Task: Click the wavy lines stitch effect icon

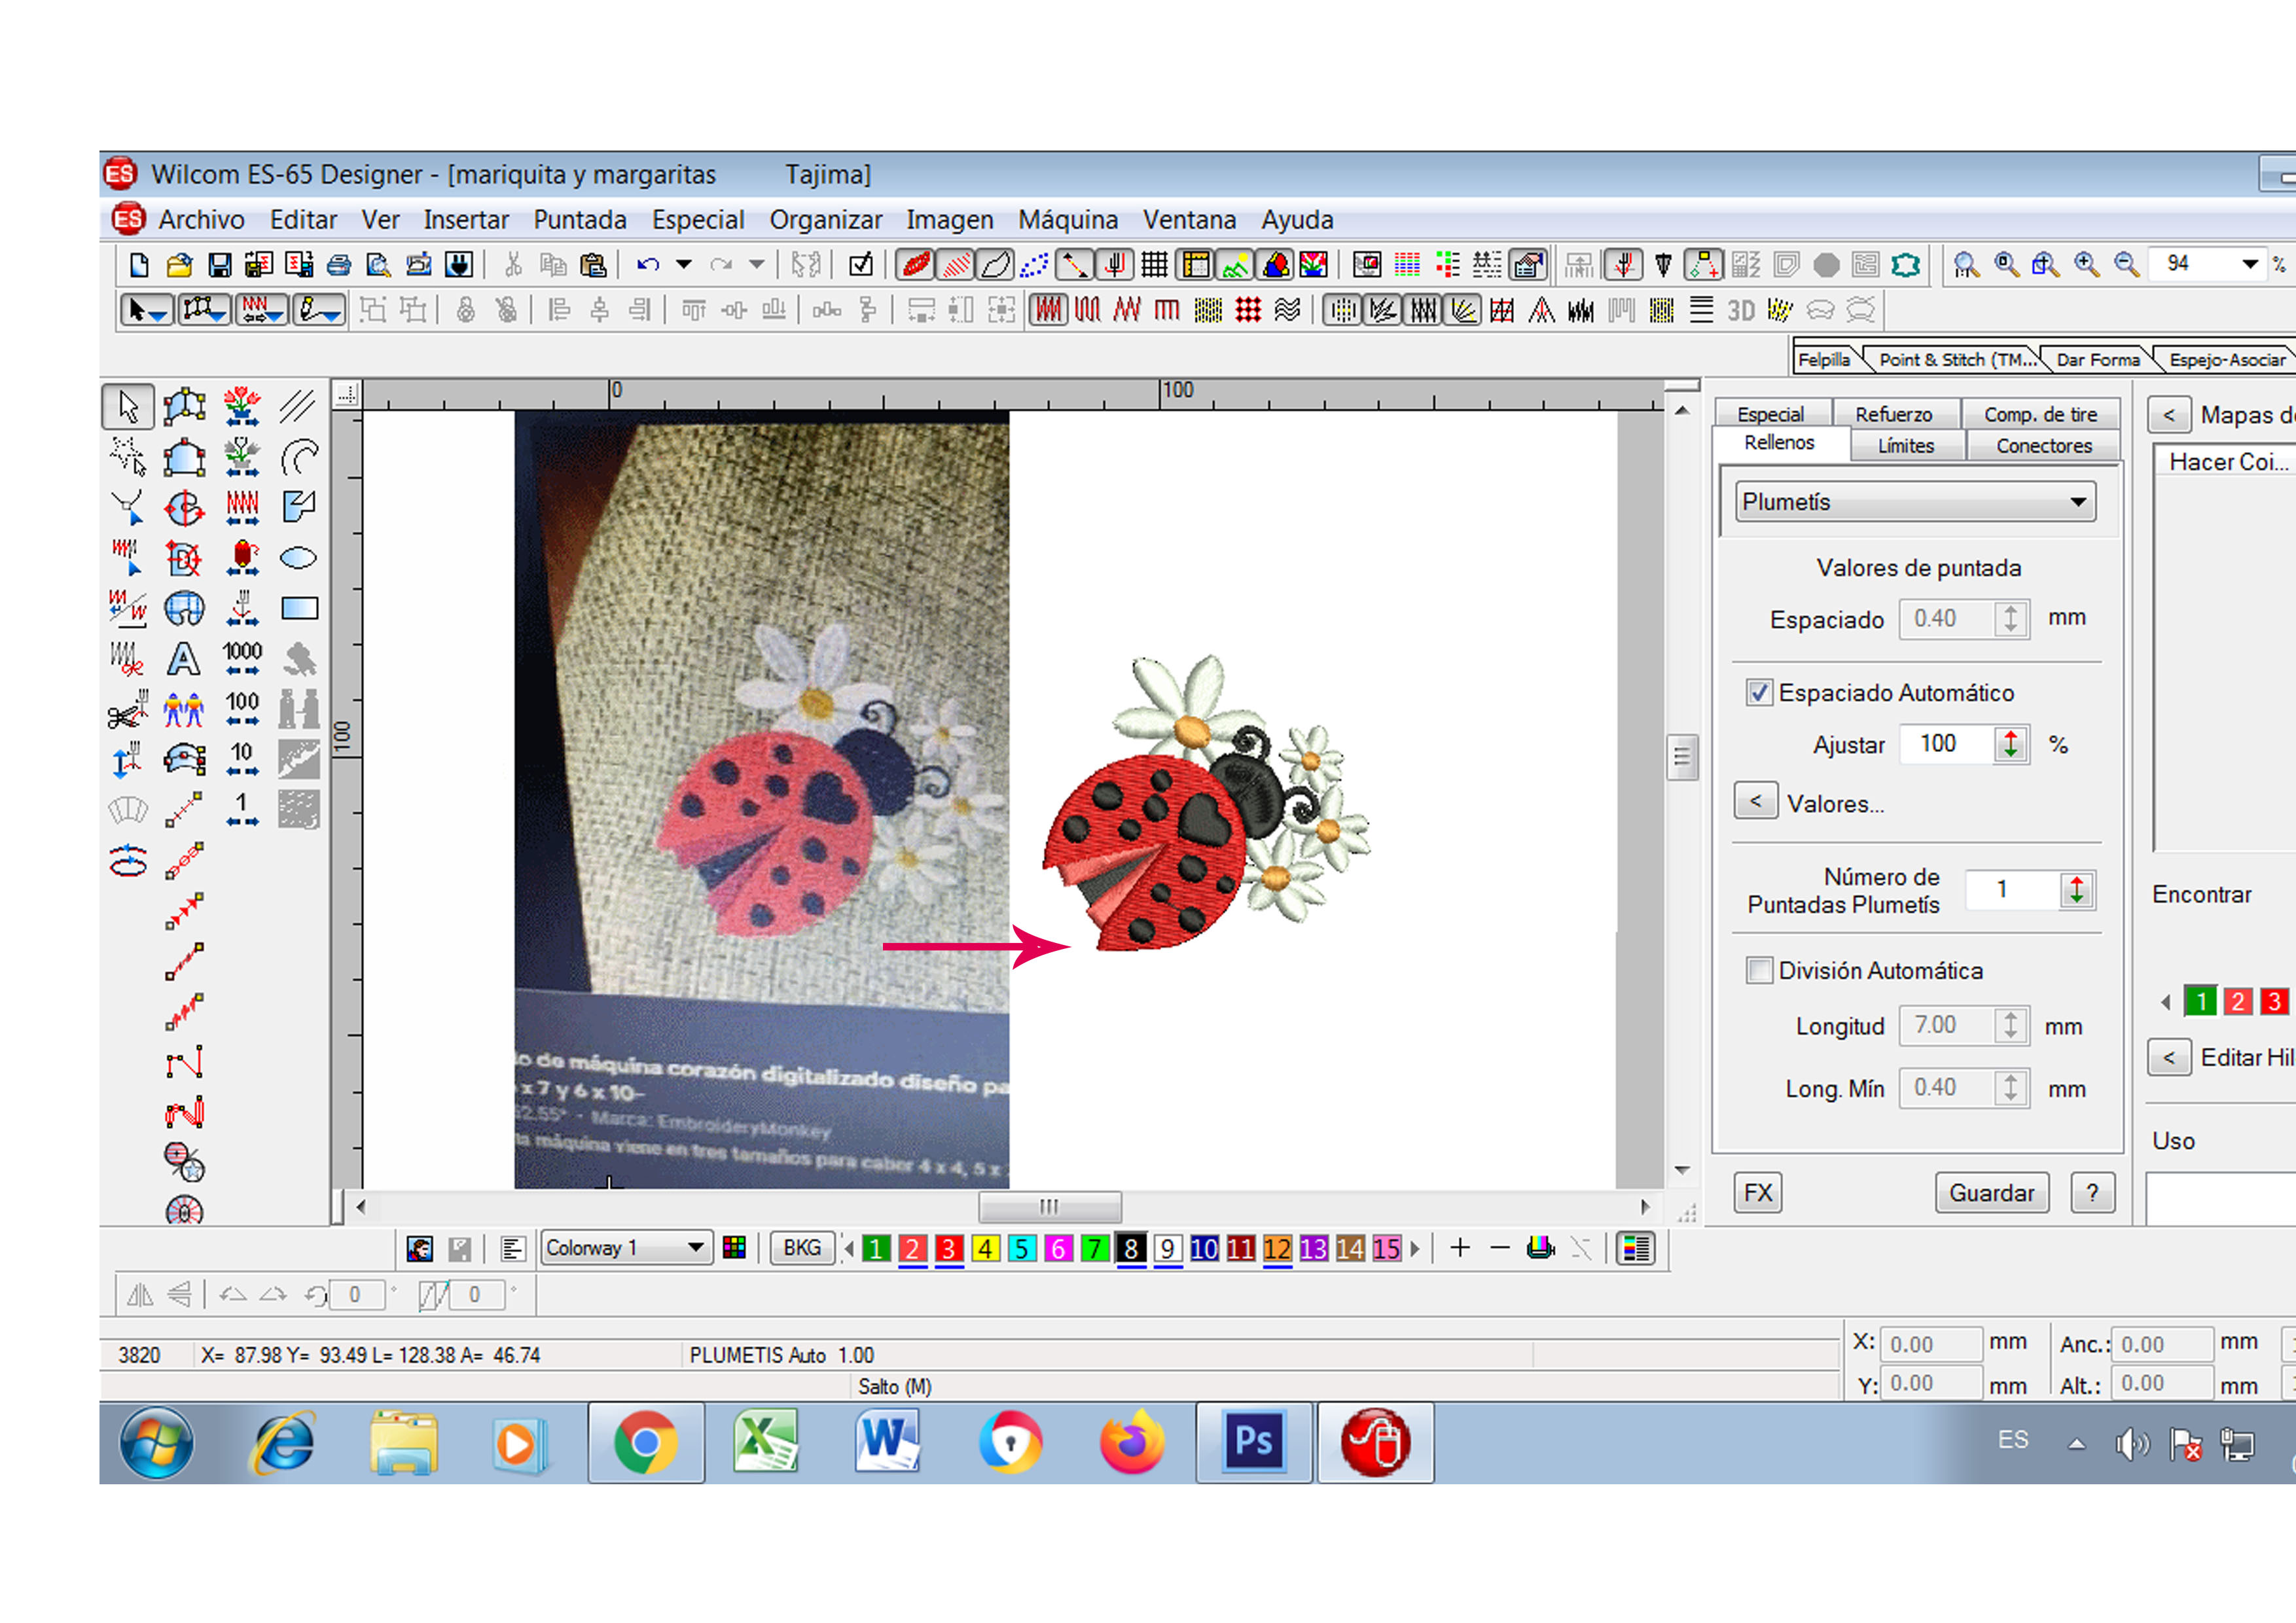Action: [1288, 311]
